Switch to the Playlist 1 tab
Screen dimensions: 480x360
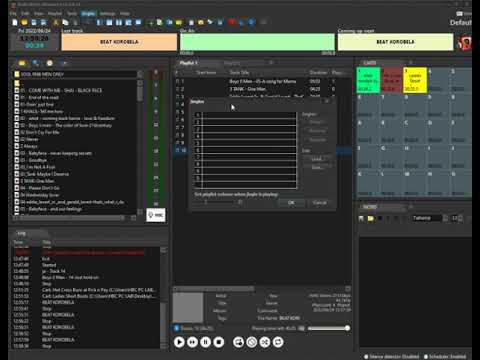click(x=189, y=63)
